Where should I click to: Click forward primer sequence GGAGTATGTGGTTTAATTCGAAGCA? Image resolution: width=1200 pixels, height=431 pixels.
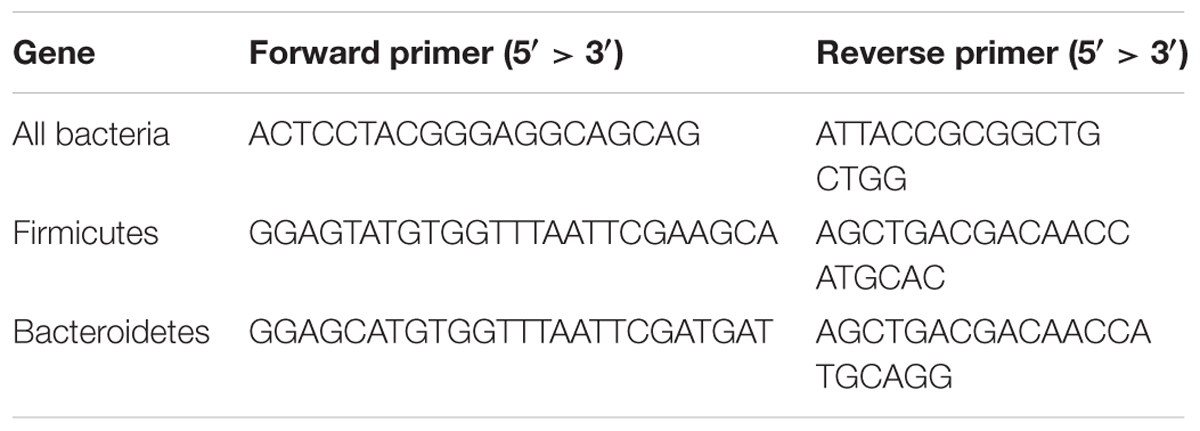coord(513,233)
